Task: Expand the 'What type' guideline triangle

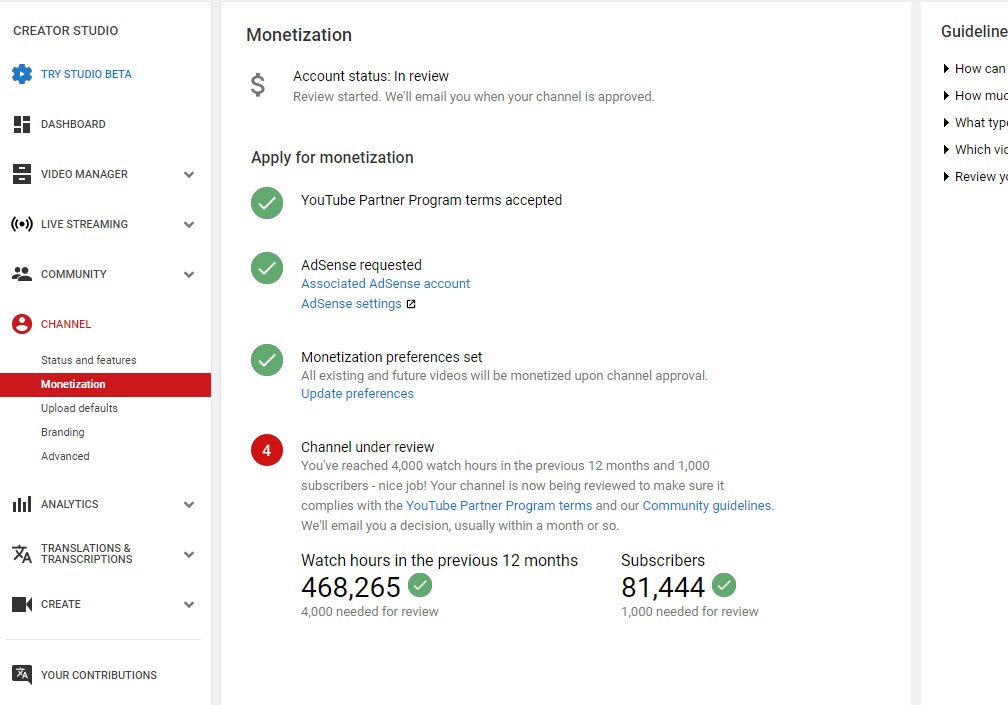Action: click(946, 123)
